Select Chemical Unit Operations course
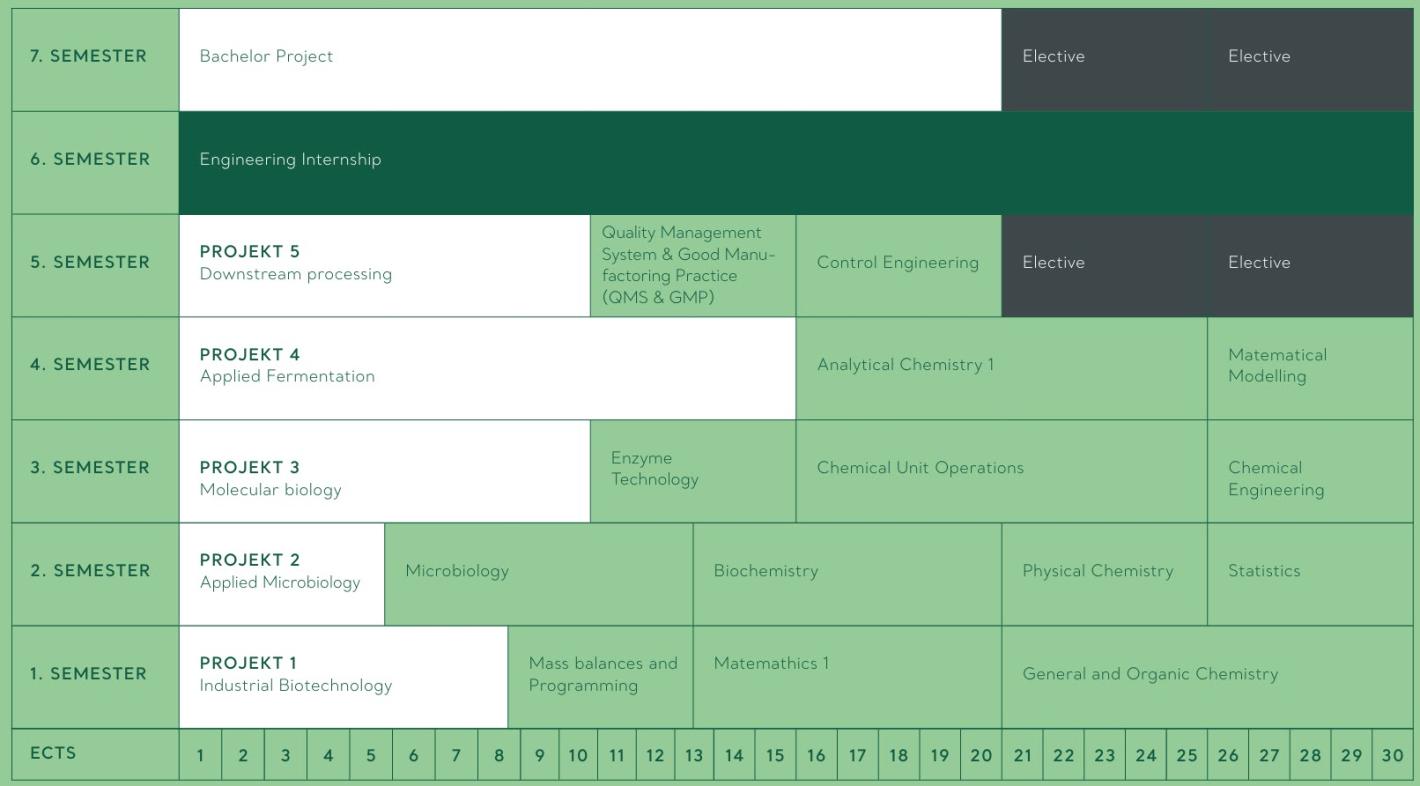This screenshot has height=786, width=1420. pyautogui.click(x=1002, y=471)
